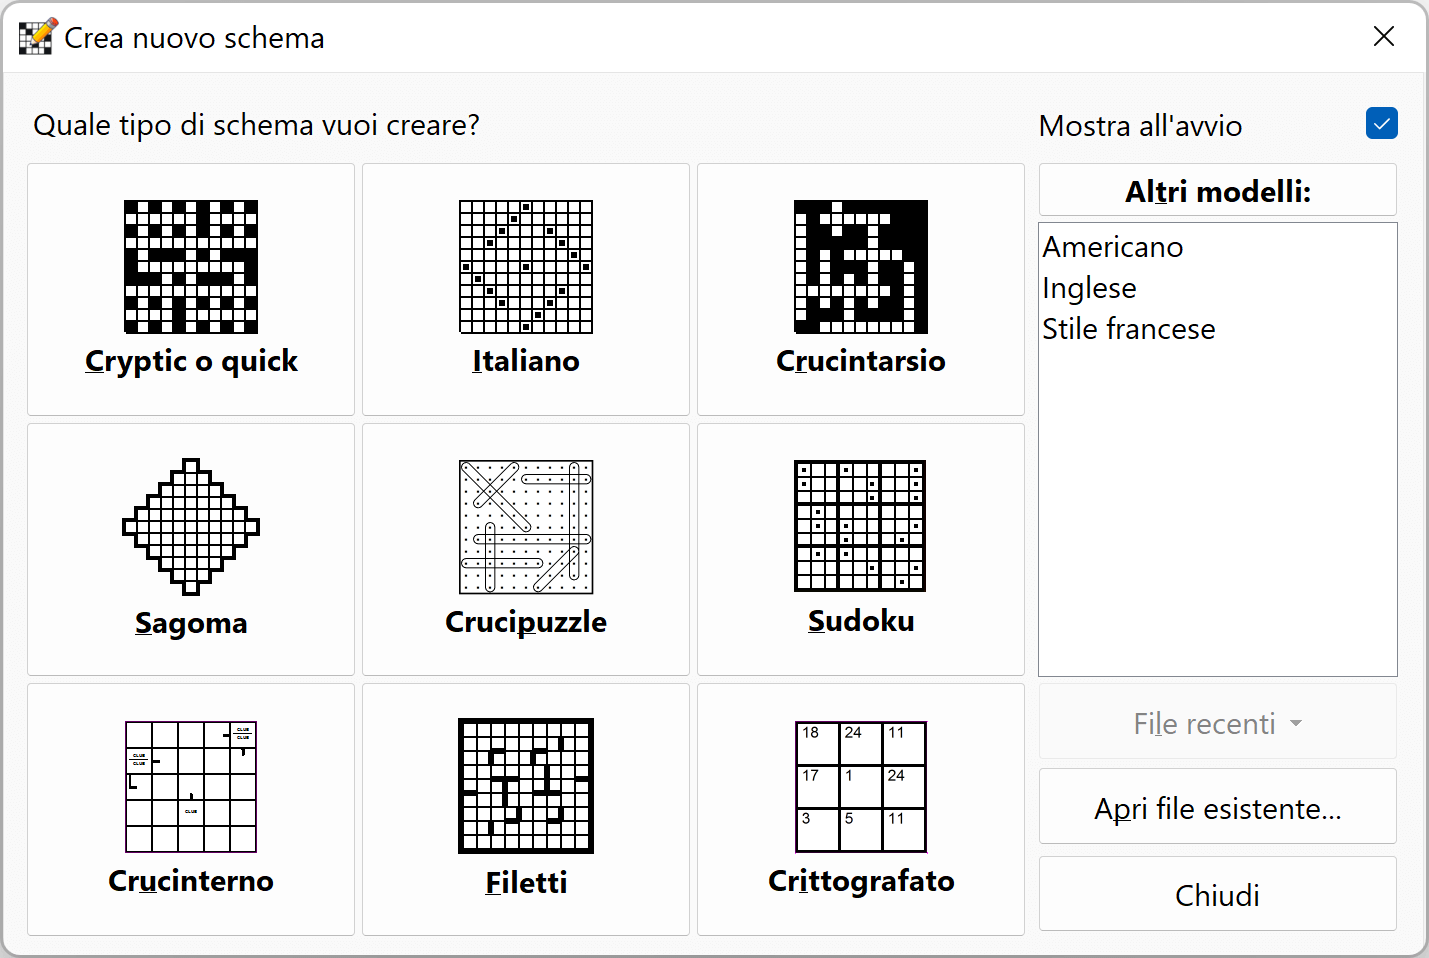The width and height of the screenshot is (1429, 958).
Task: Click the crossword-and-pencil icon in the titlebar
Action: 35,36
